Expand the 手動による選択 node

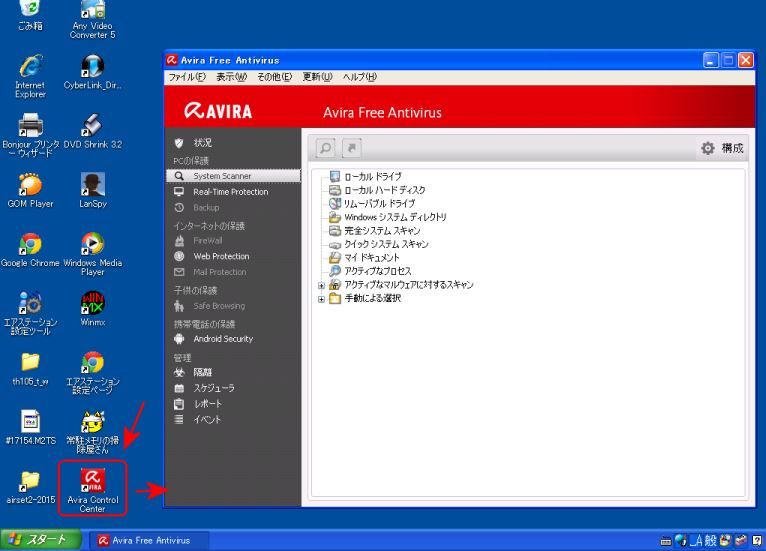(321, 299)
